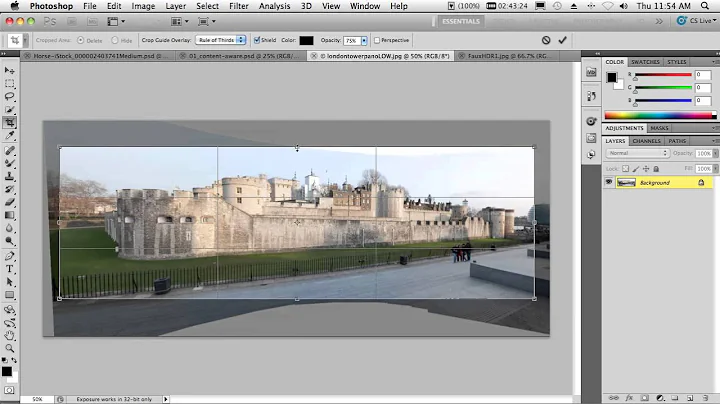Enable the Perspective checkbox
The height and width of the screenshot is (404, 720).
pos(377,40)
